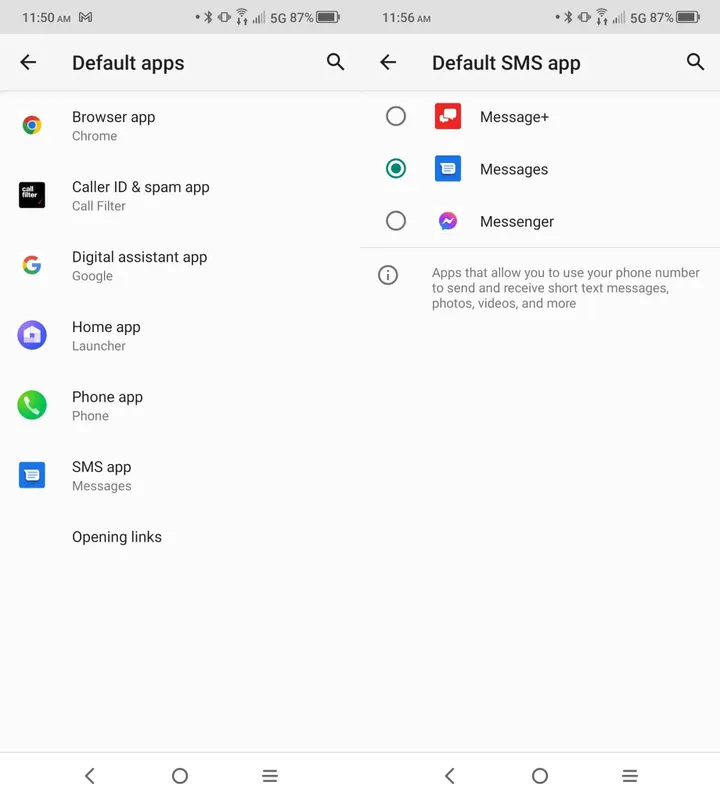Tap back arrow on Default apps screen
720x800 pixels.
pyautogui.click(x=28, y=62)
